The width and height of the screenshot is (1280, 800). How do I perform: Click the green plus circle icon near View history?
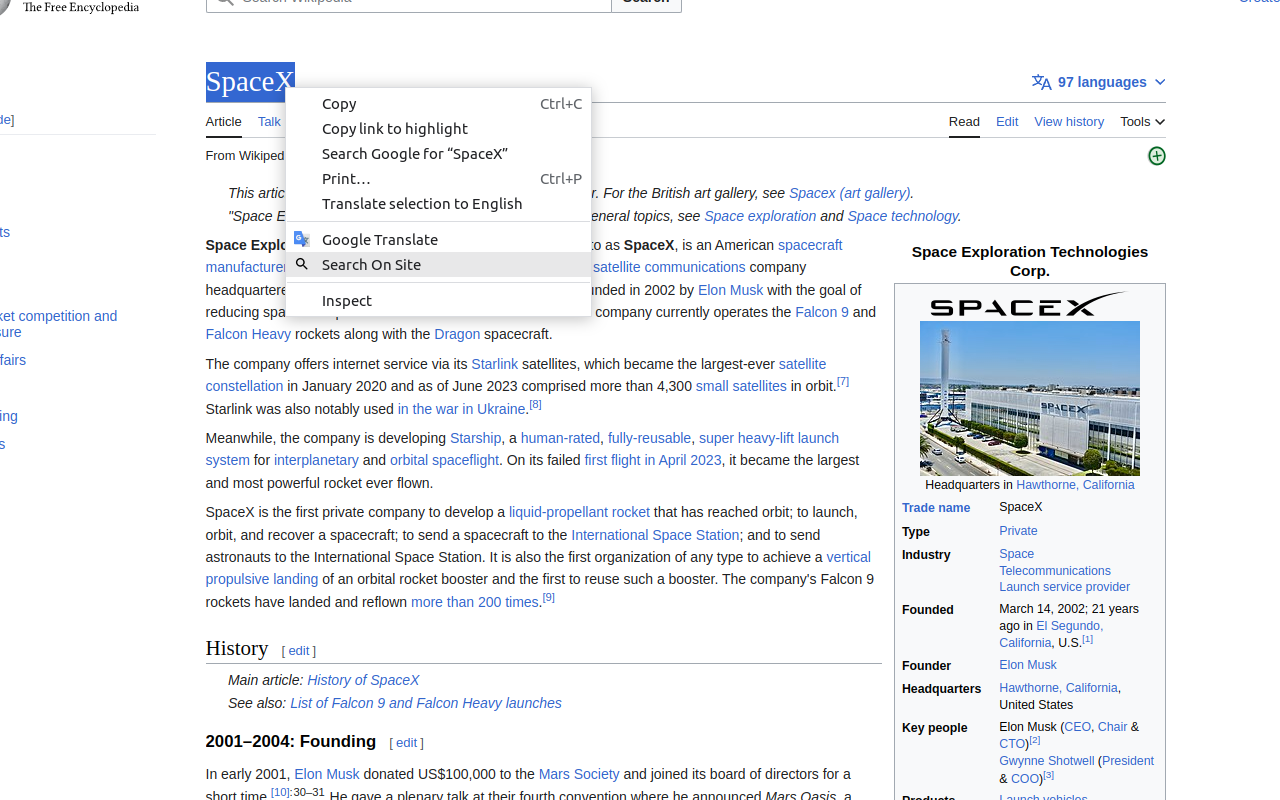(x=1157, y=156)
